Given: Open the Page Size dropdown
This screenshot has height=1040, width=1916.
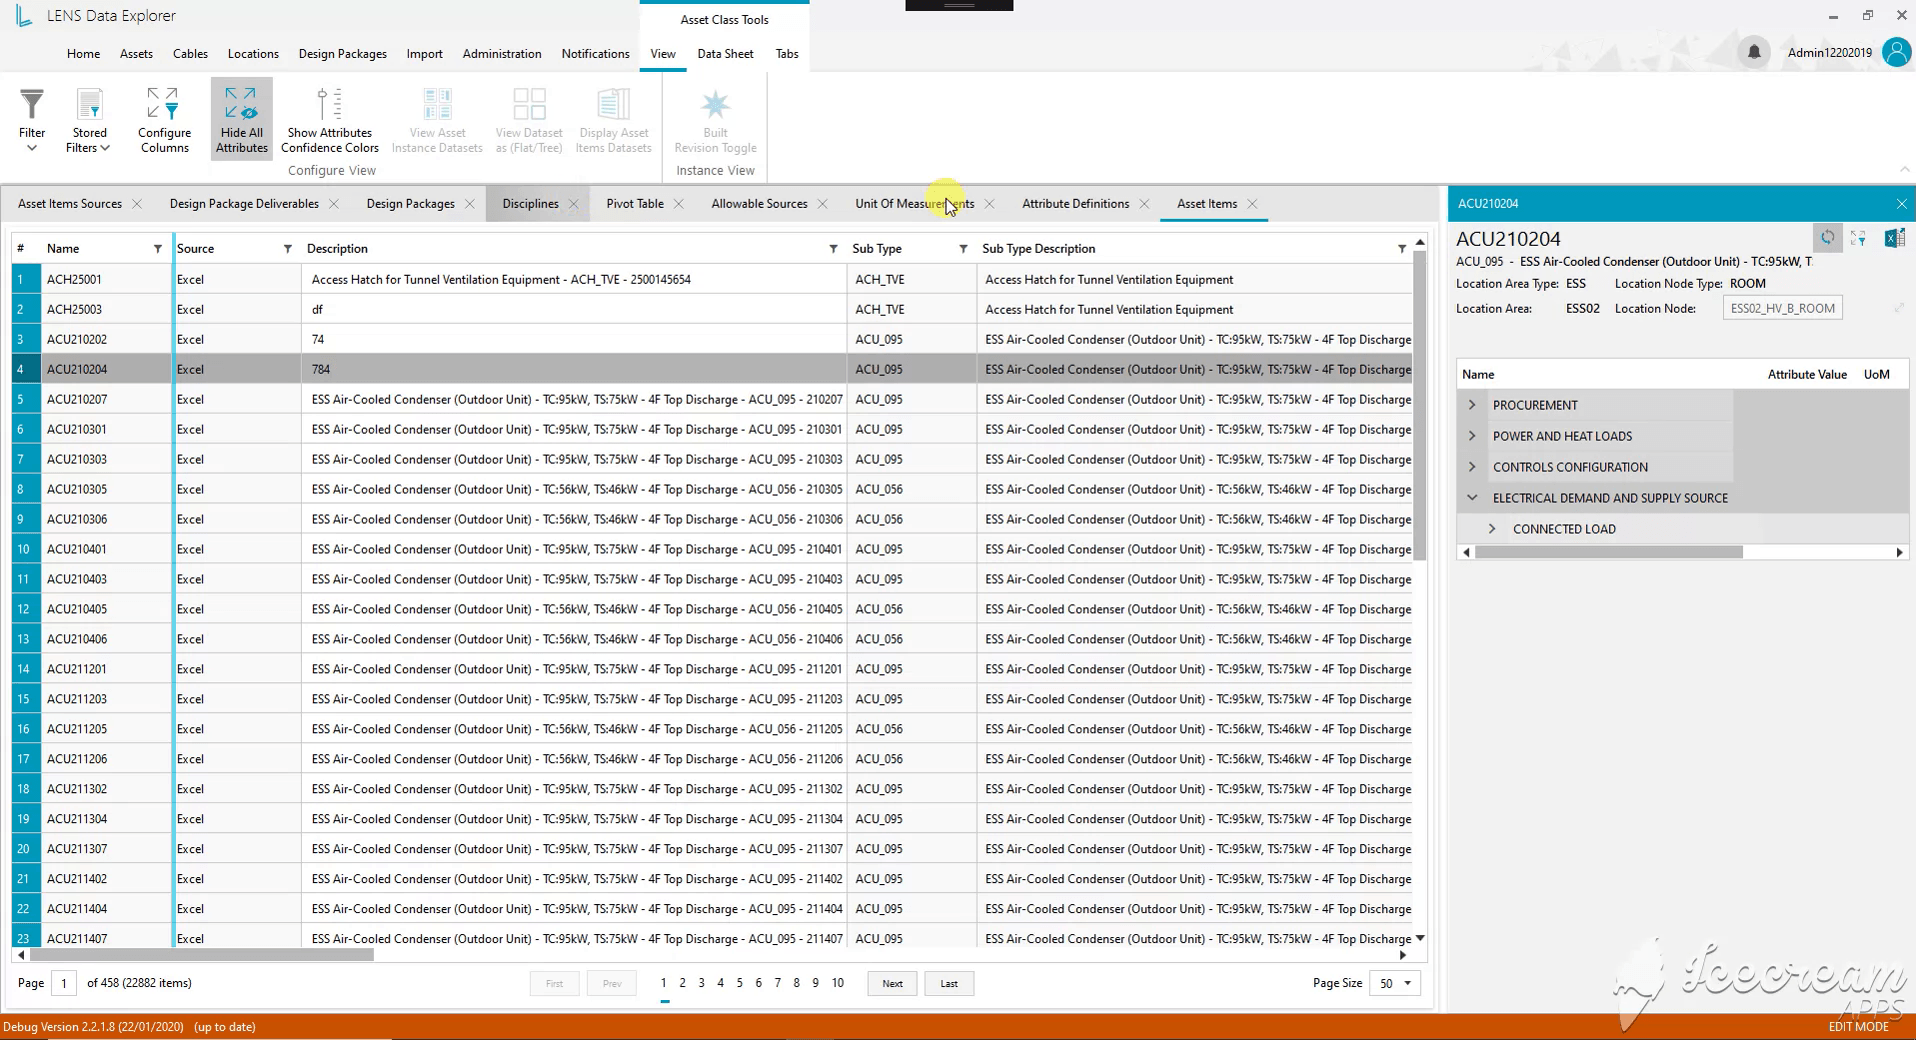Looking at the screenshot, I should pos(1394,983).
